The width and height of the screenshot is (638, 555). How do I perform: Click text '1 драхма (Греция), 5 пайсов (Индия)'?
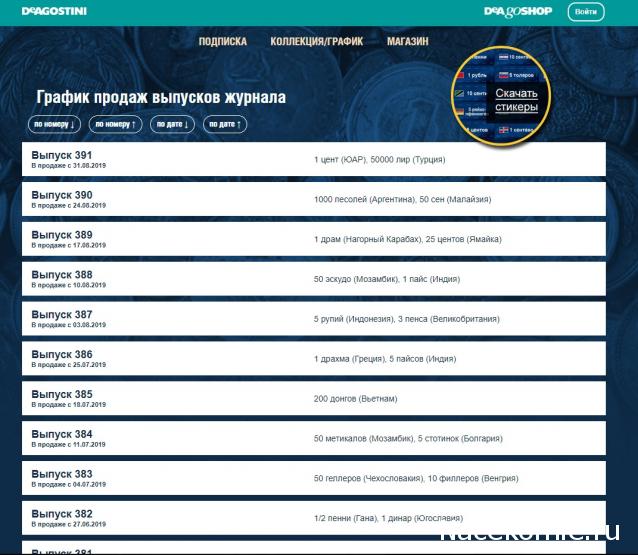[385, 359]
